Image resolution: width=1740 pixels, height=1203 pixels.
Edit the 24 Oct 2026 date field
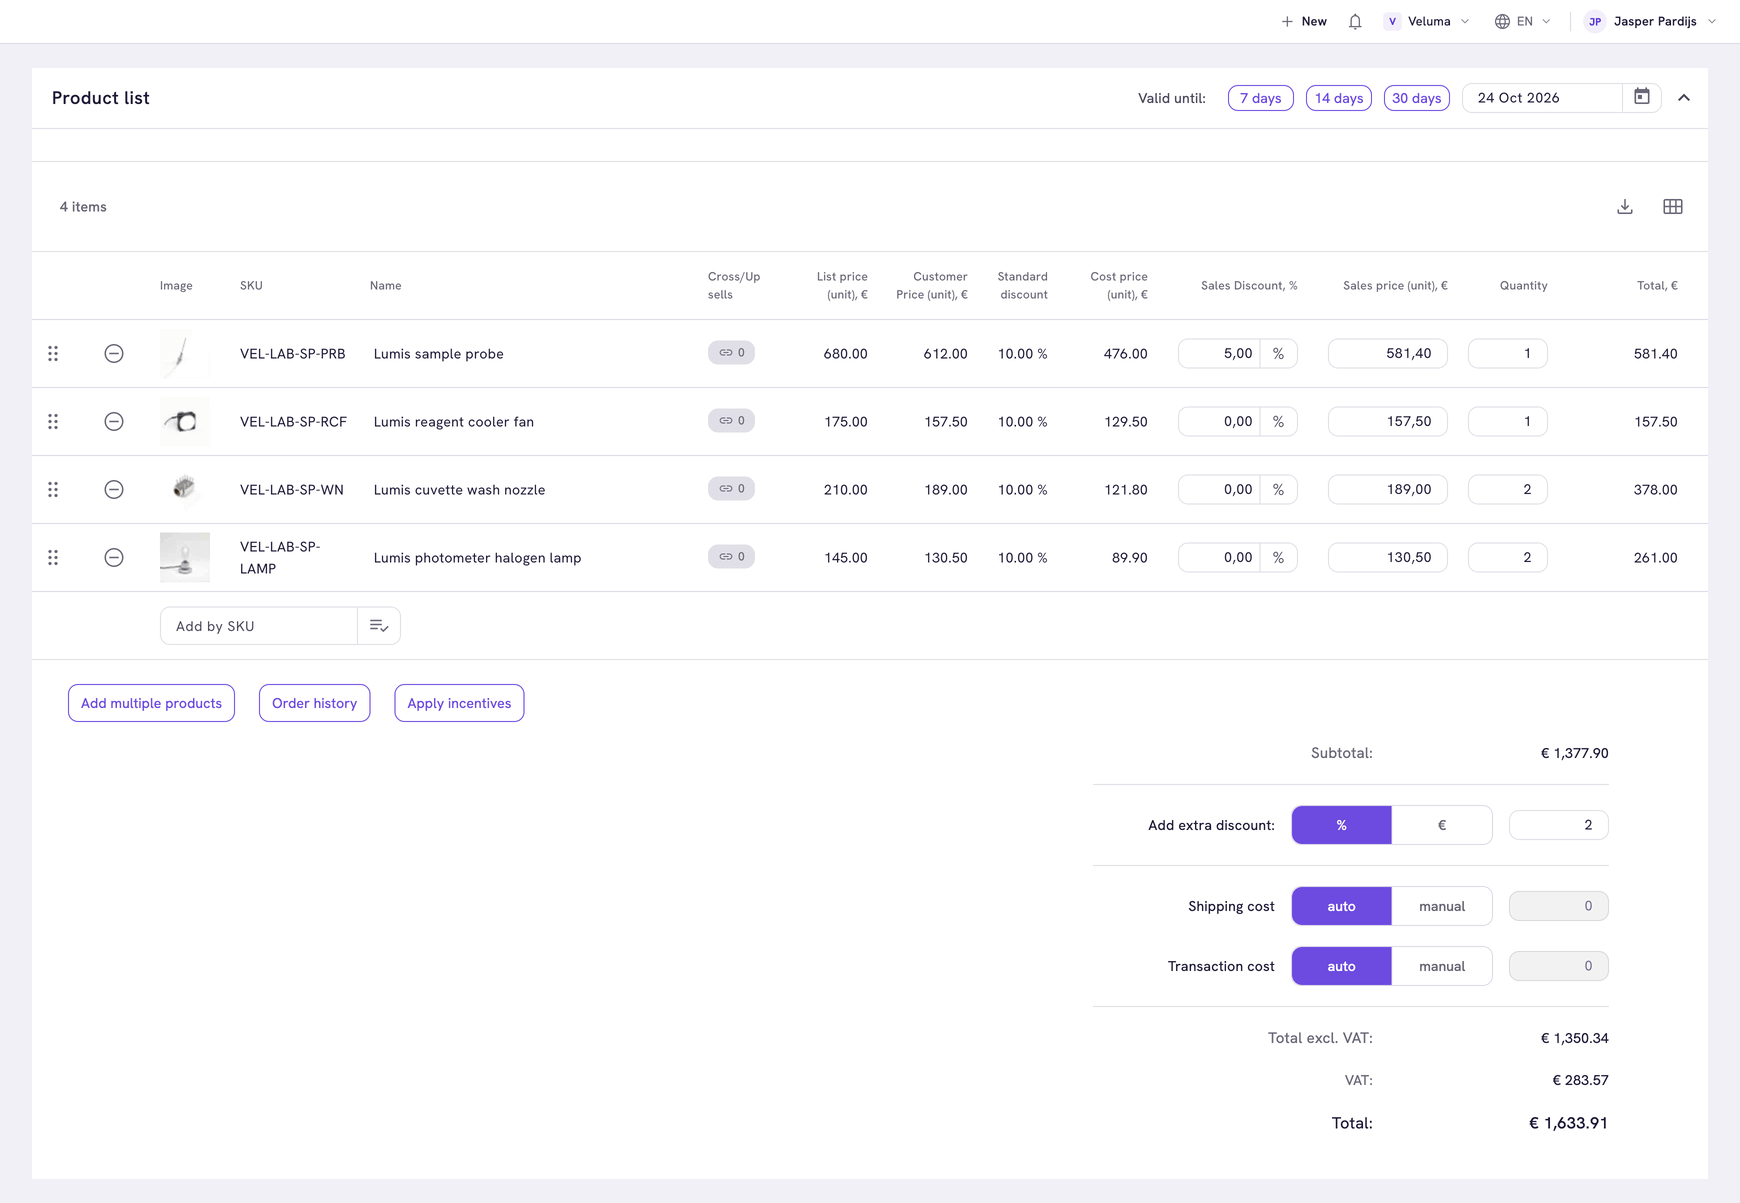pos(1542,98)
